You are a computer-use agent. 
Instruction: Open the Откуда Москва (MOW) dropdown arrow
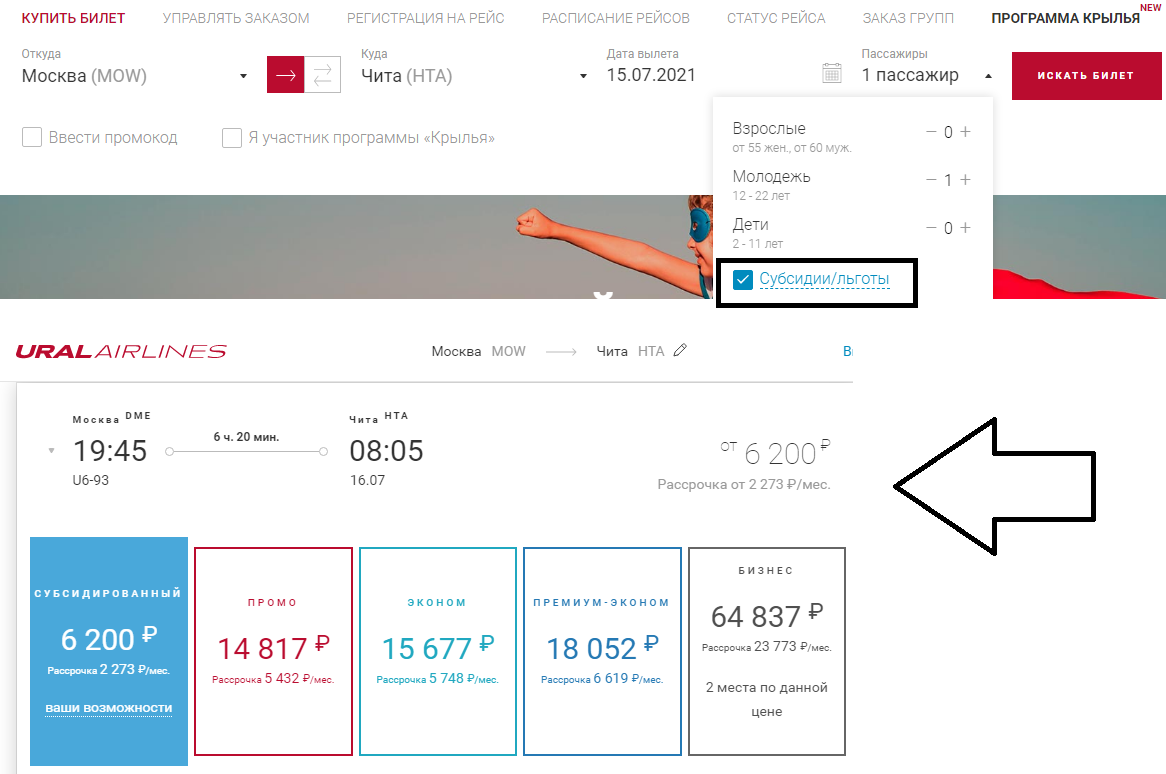(x=243, y=76)
